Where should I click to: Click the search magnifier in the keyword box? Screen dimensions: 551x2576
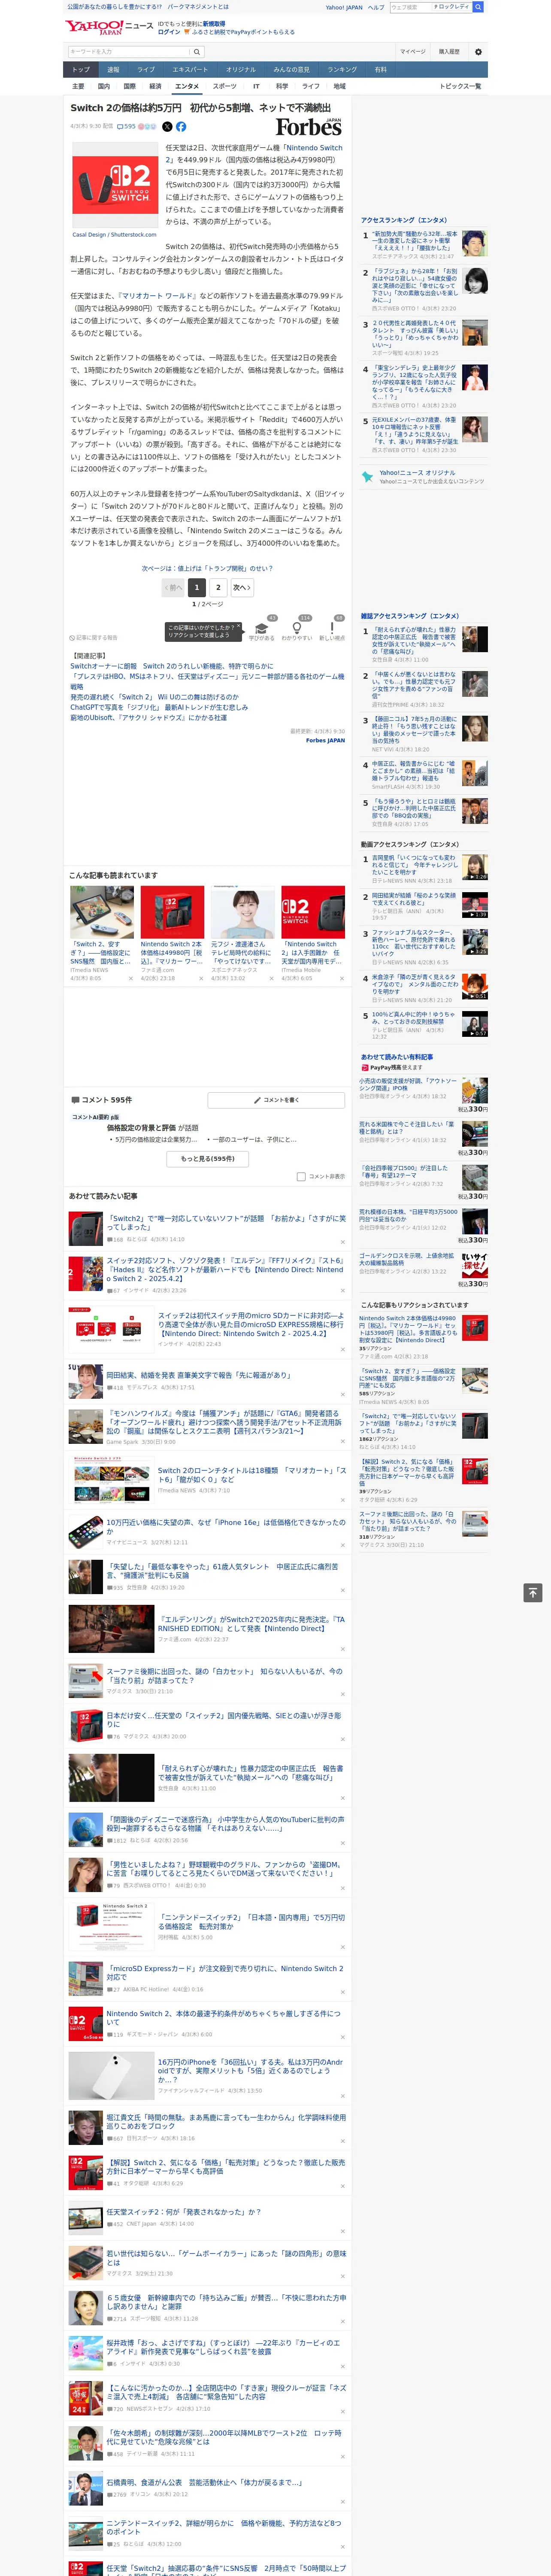pos(197,51)
